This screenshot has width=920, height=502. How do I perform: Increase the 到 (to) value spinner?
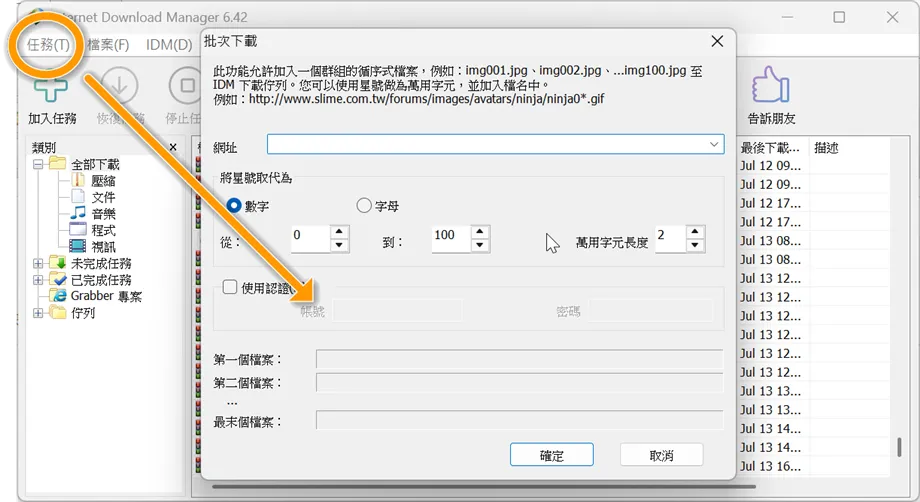point(480,232)
